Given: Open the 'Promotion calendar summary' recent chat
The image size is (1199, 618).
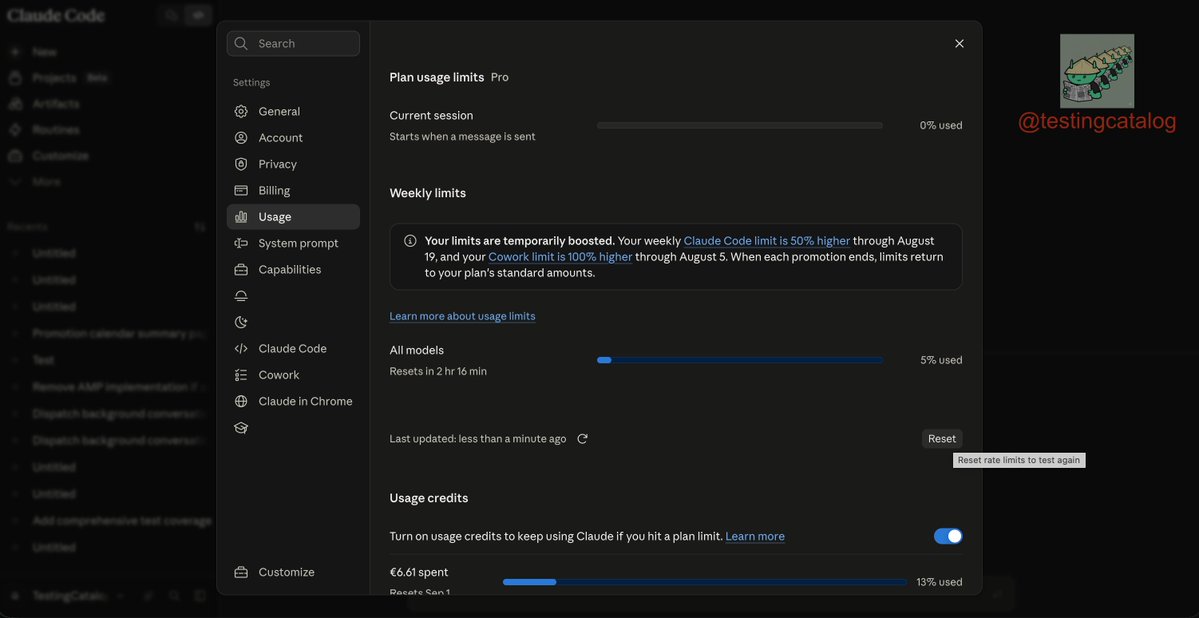Looking at the screenshot, I should (119, 333).
